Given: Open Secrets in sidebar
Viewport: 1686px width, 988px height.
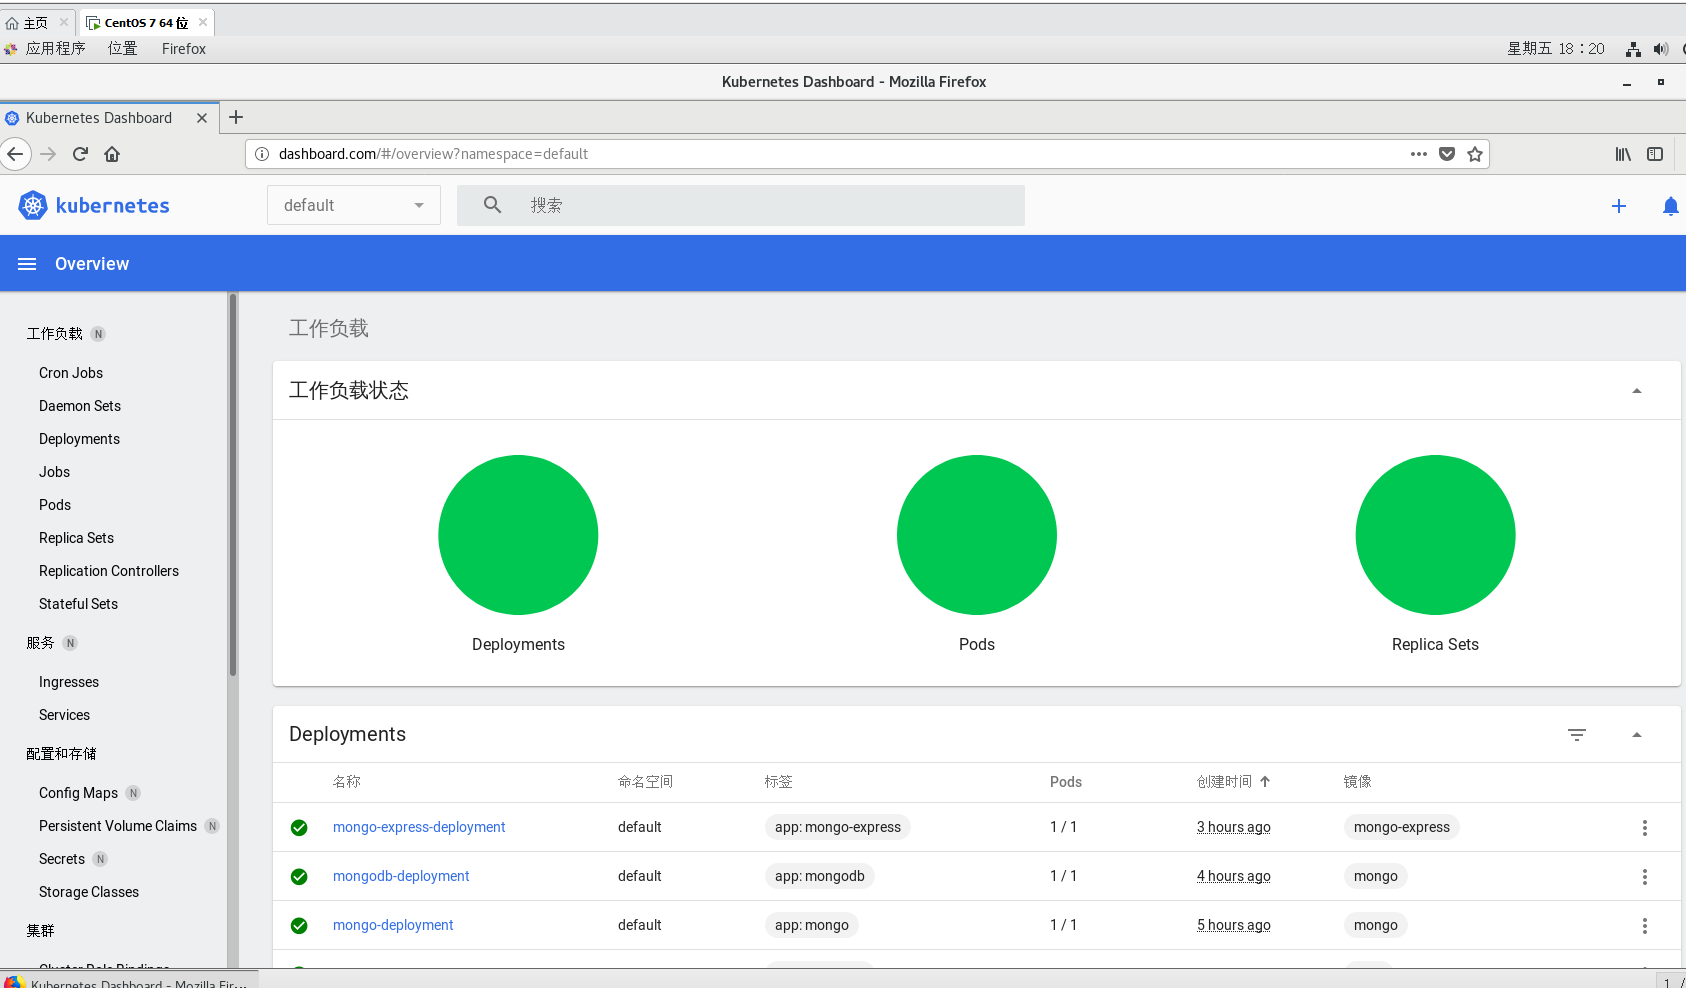Looking at the screenshot, I should coord(62,859).
